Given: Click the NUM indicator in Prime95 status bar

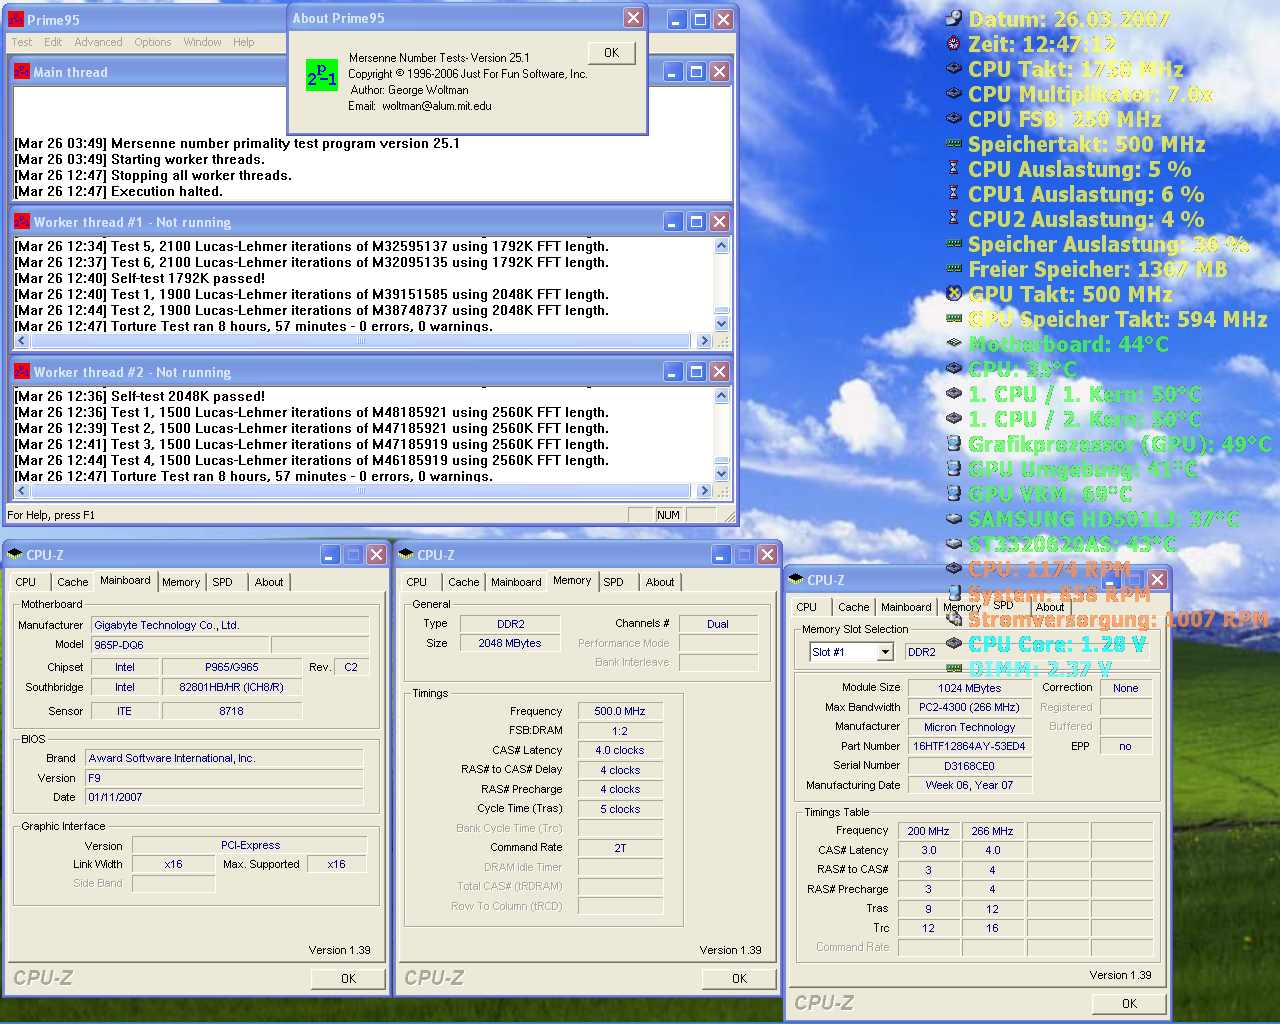Looking at the screenshot, I should pos(668,515).
